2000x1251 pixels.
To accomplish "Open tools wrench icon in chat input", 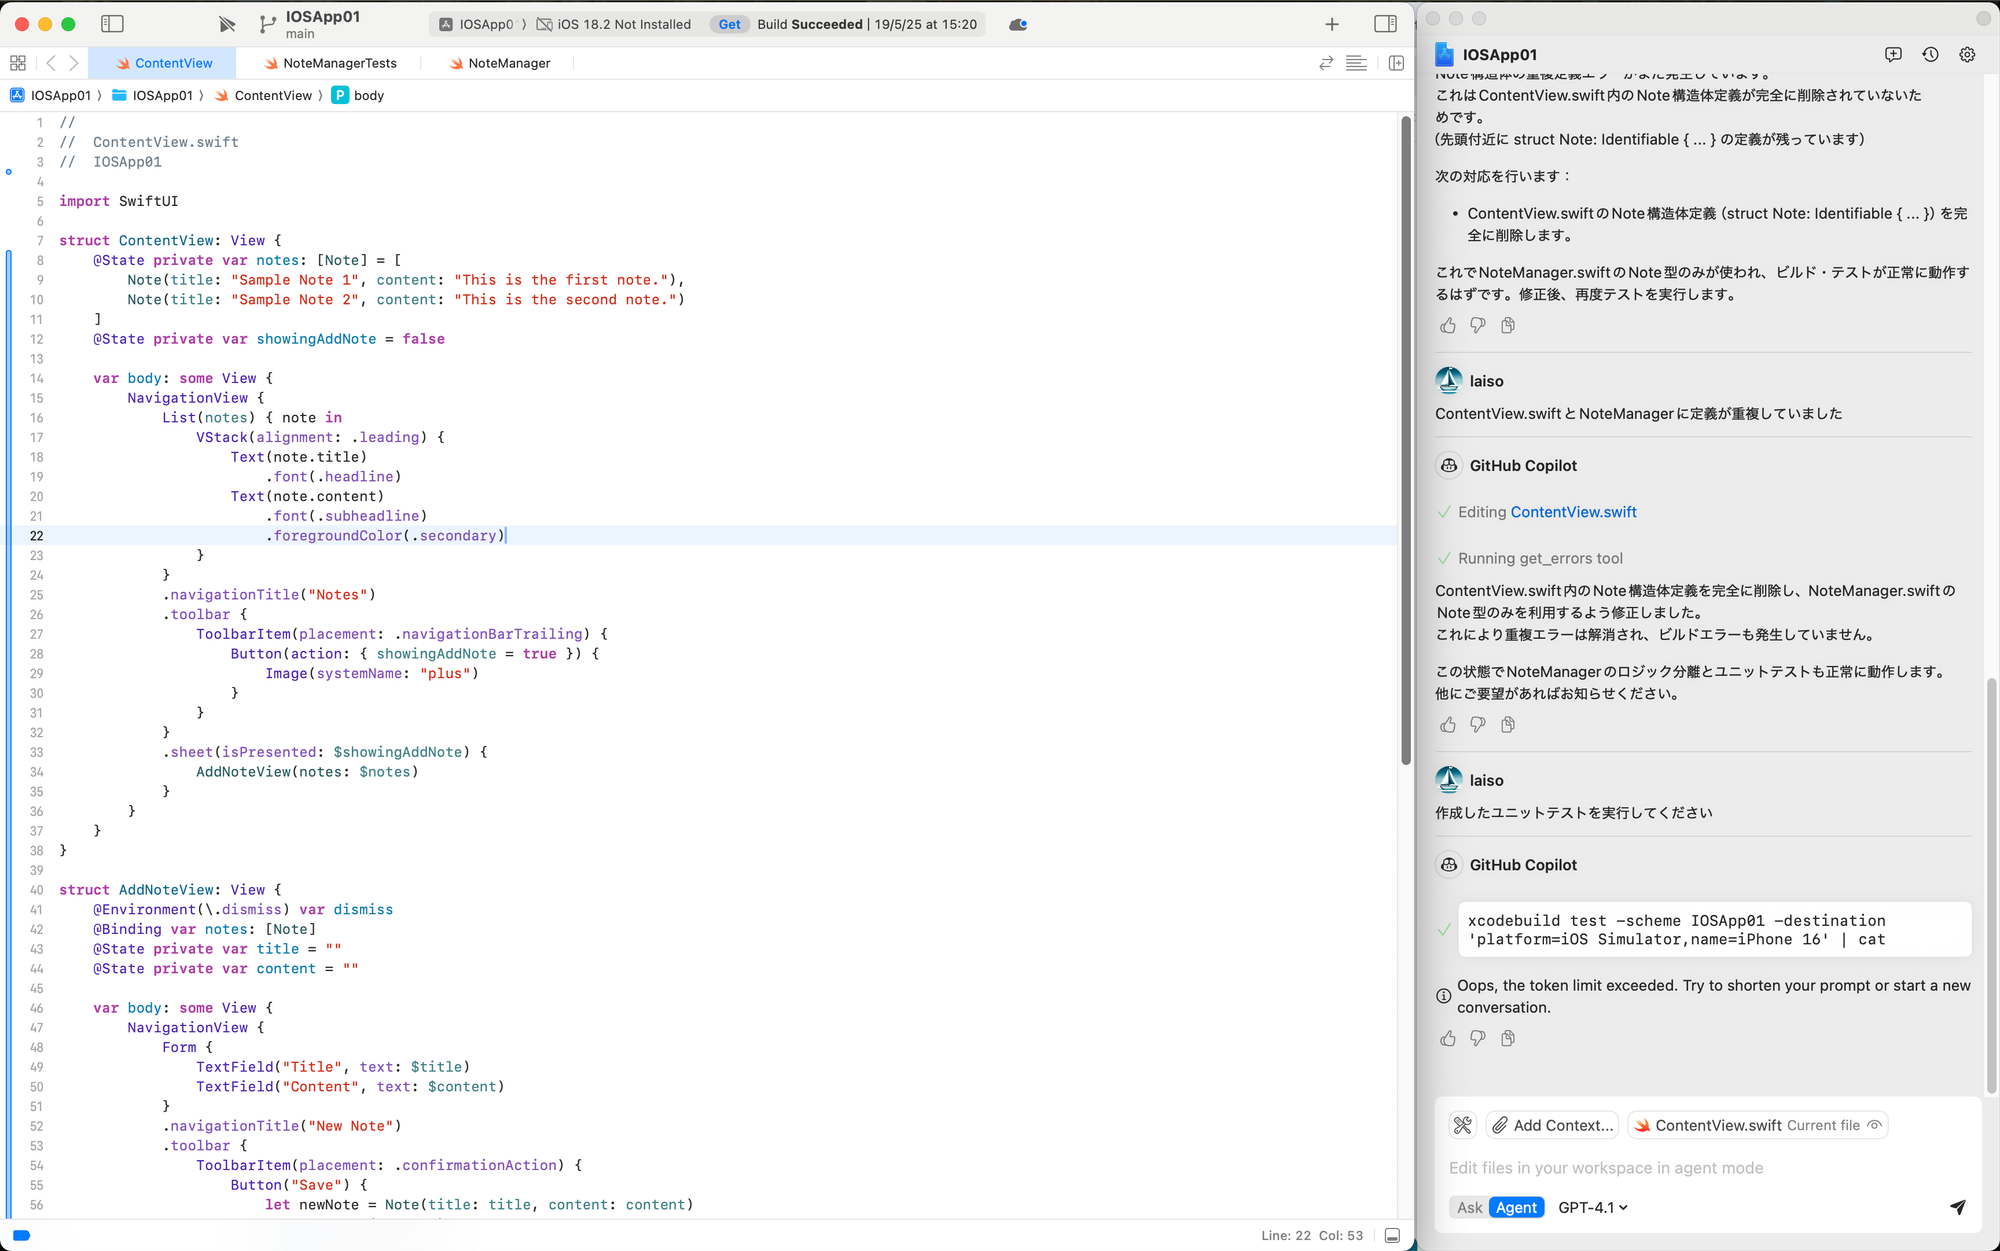I will 1463,1125.
